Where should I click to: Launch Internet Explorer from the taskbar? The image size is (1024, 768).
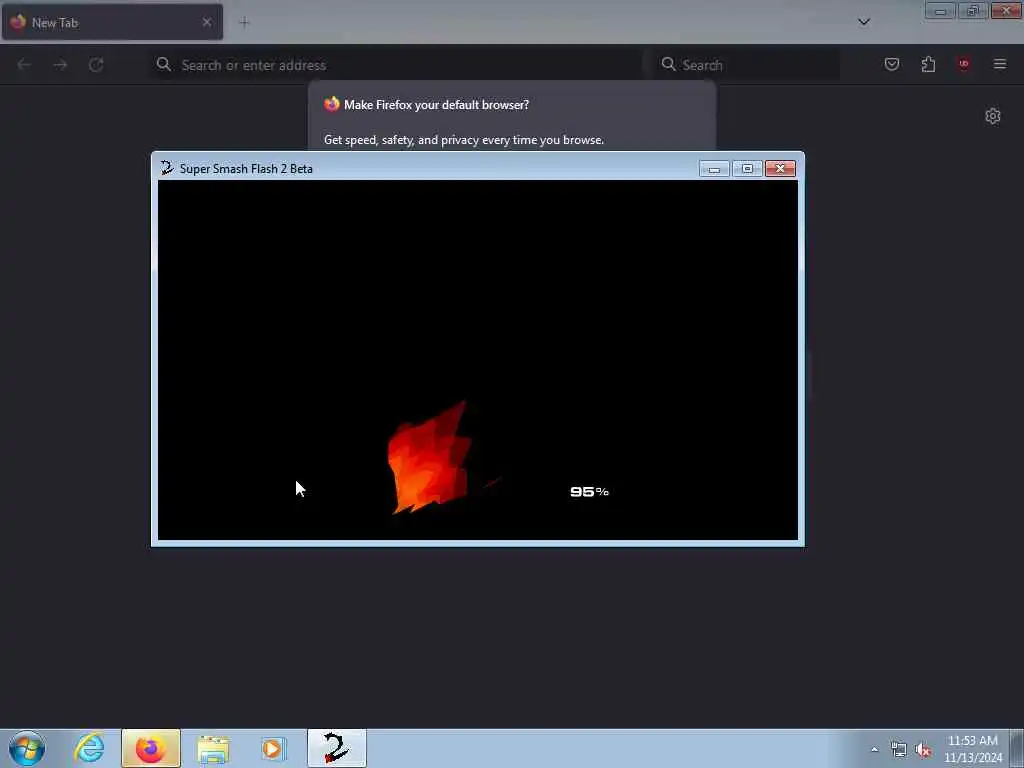tap(89, 748)
